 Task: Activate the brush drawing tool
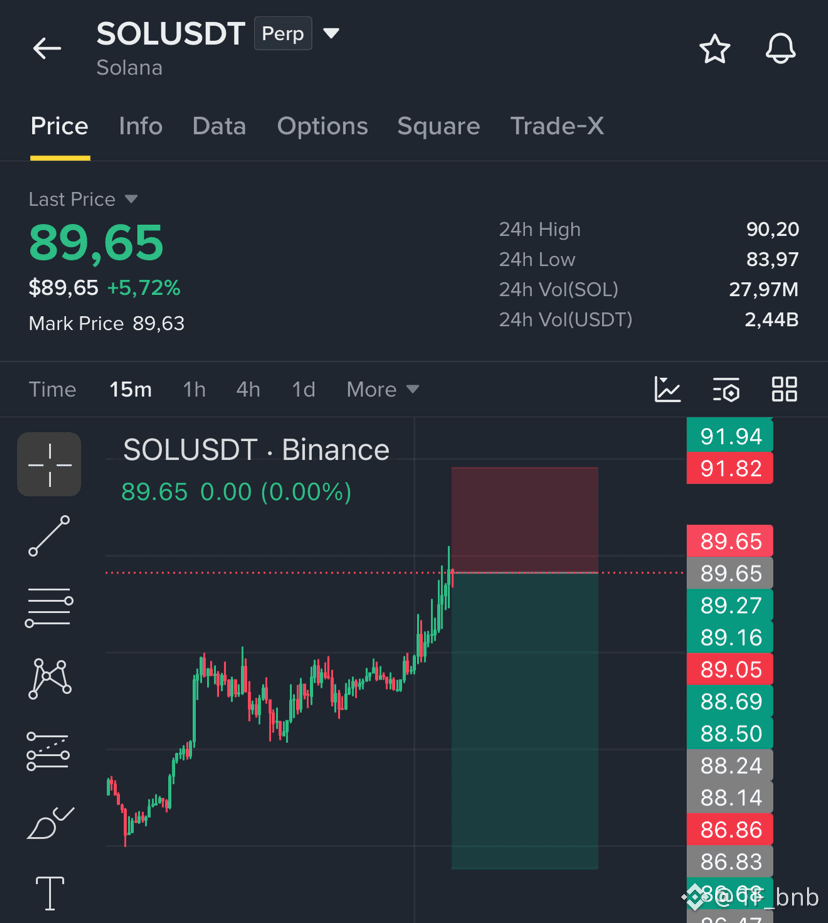(x=50, y=822)
